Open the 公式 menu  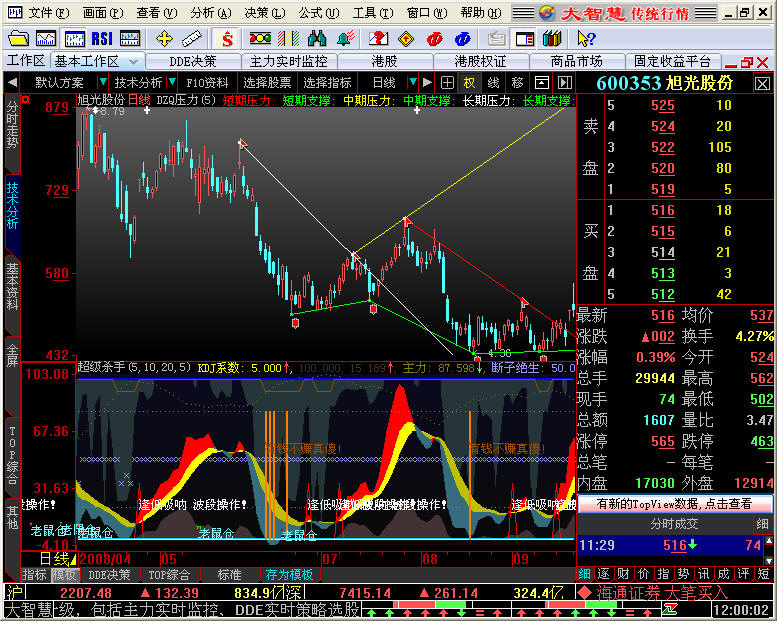click(319, 12)
